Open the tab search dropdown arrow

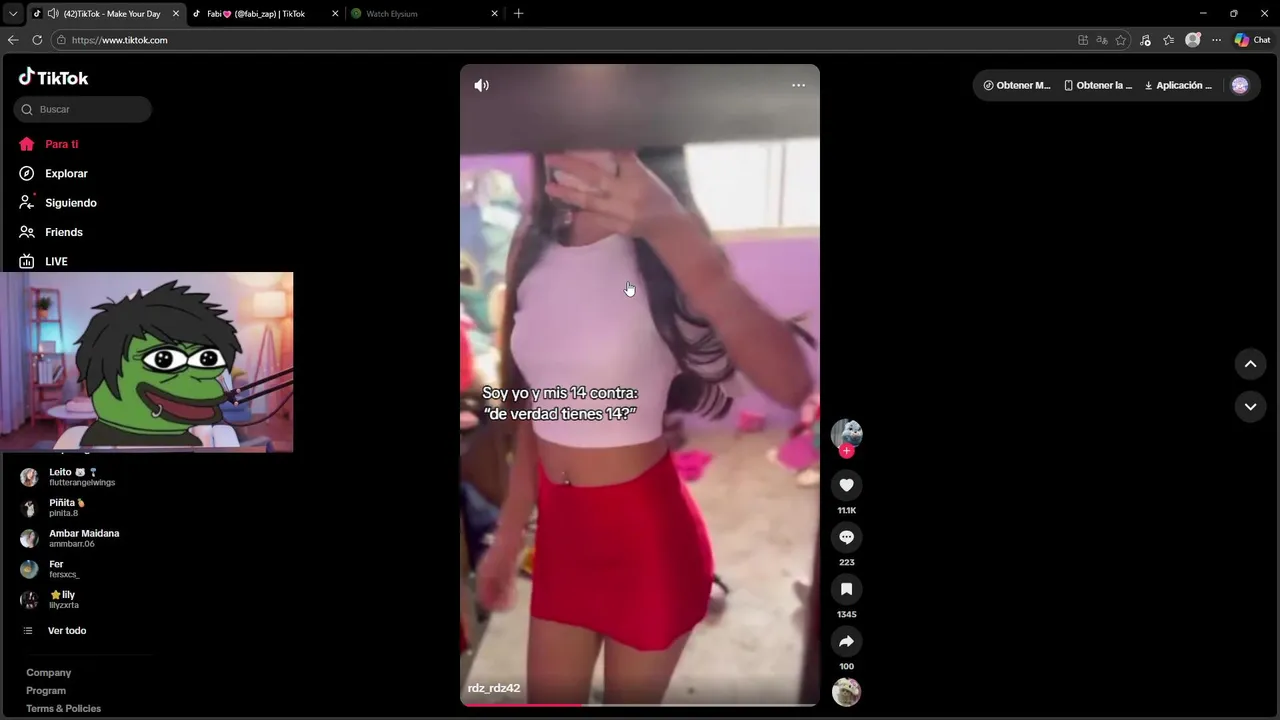click(x=13, y=14)
